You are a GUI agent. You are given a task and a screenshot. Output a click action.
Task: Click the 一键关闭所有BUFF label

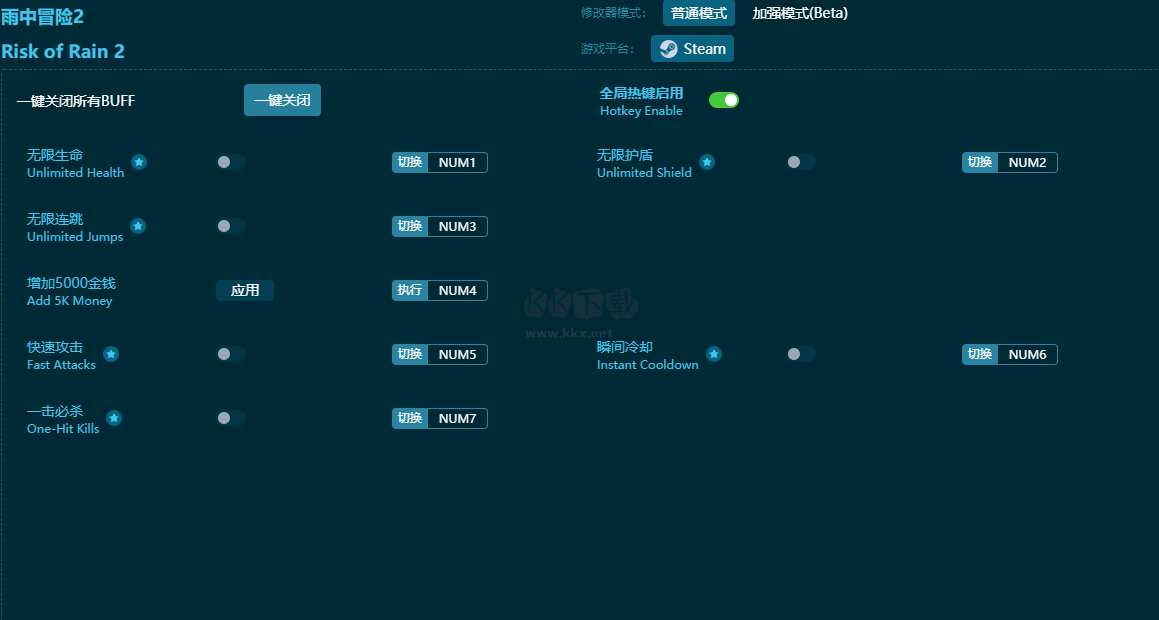pos(75,101)
